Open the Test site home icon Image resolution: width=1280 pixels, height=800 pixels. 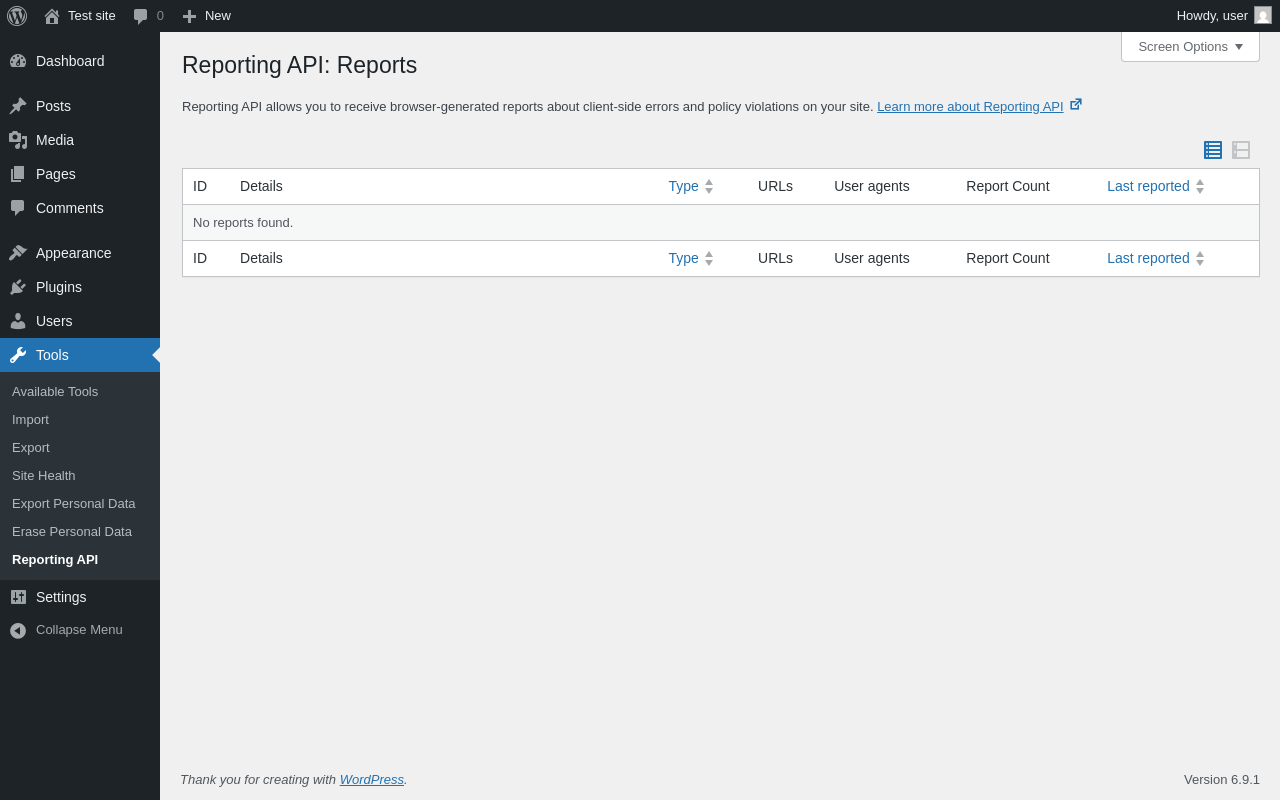(52, 16)
